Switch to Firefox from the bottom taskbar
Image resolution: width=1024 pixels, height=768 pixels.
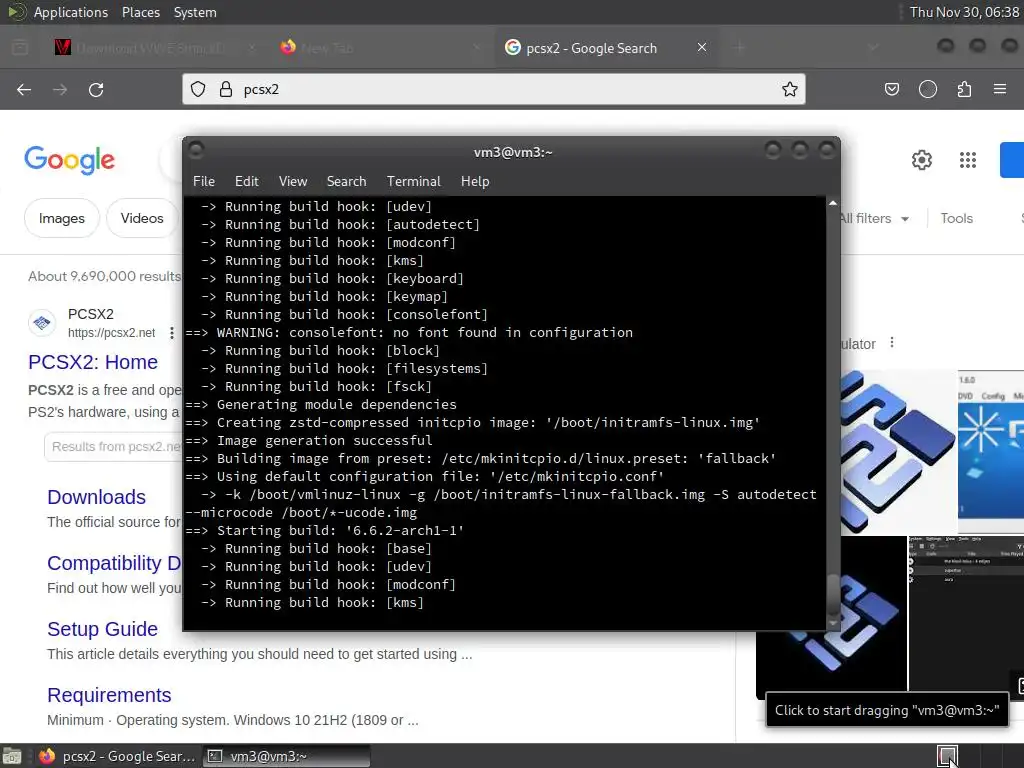(118, 756)
